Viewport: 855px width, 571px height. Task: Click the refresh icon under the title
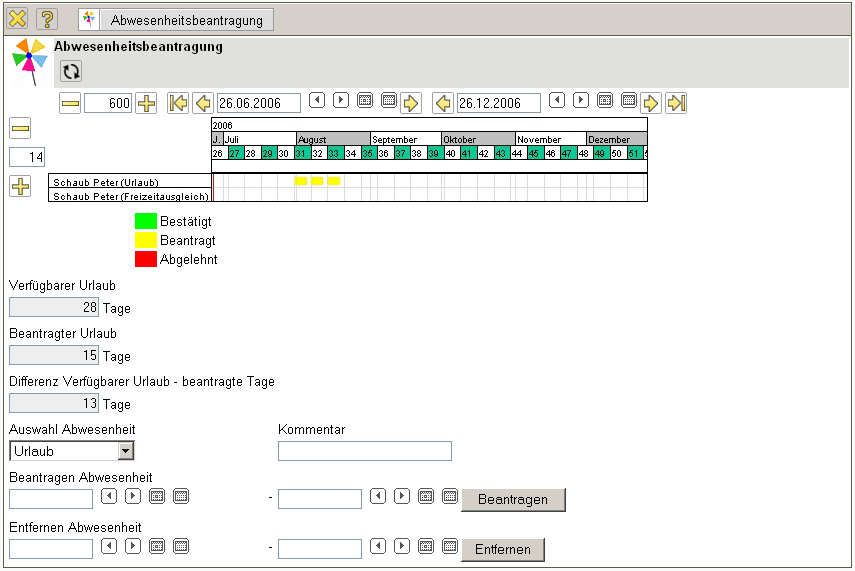[x=71, y=71]
